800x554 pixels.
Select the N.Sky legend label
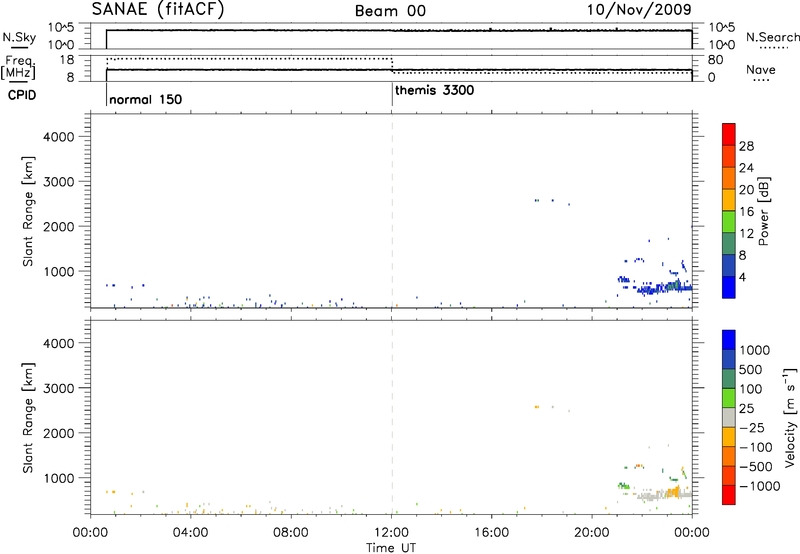(19, 38)
